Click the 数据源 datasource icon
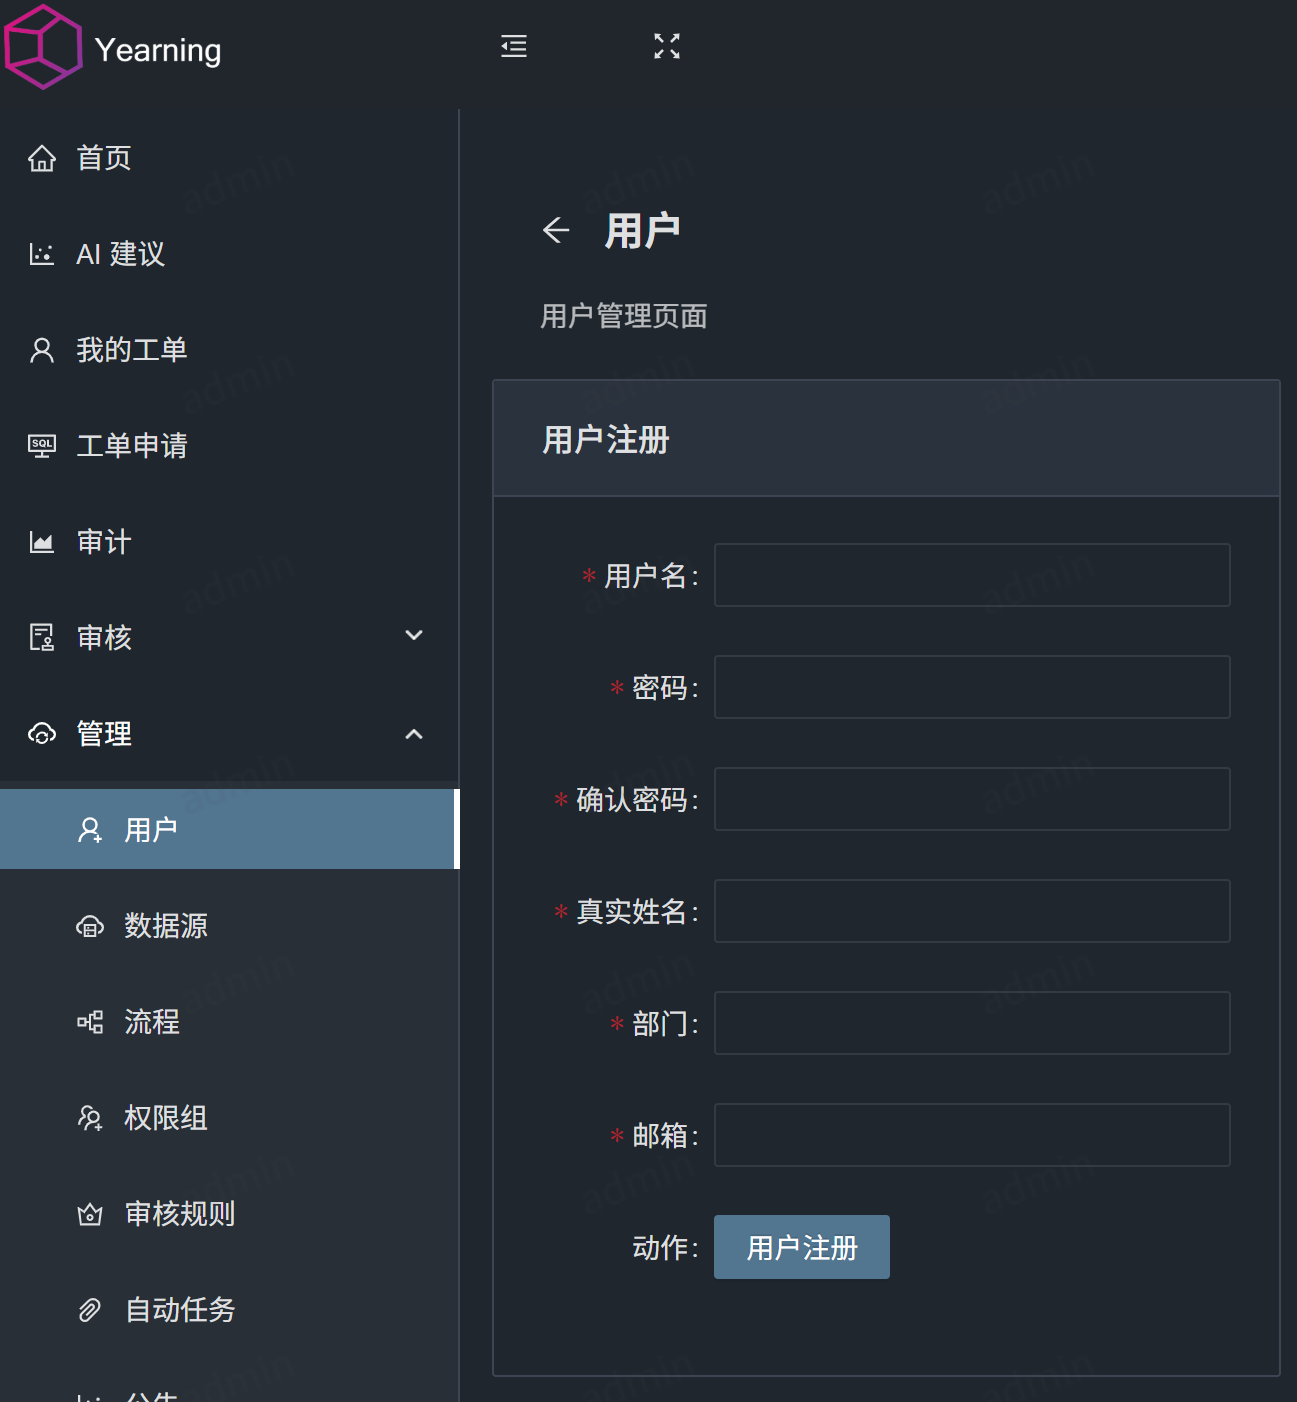This screenshot has height=1402, width=1297. point(90,926)
